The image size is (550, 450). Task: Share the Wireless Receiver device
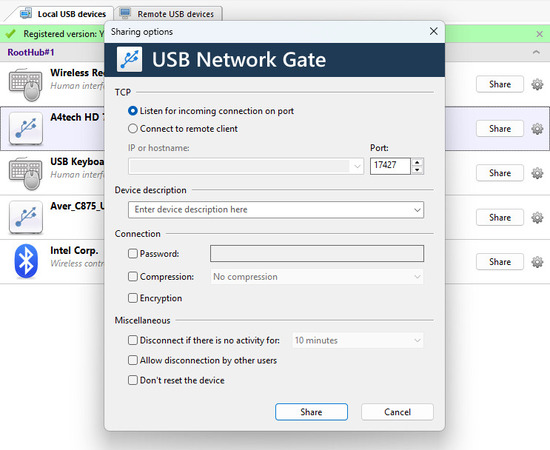[x=500, y=84]
